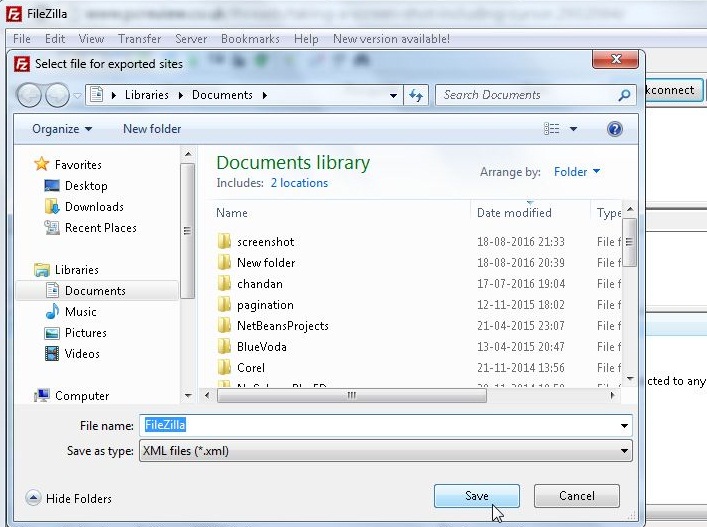This screenshot has width=707, height=527.
Task: Open Downloads in the Favorites list
Action: 84,206
